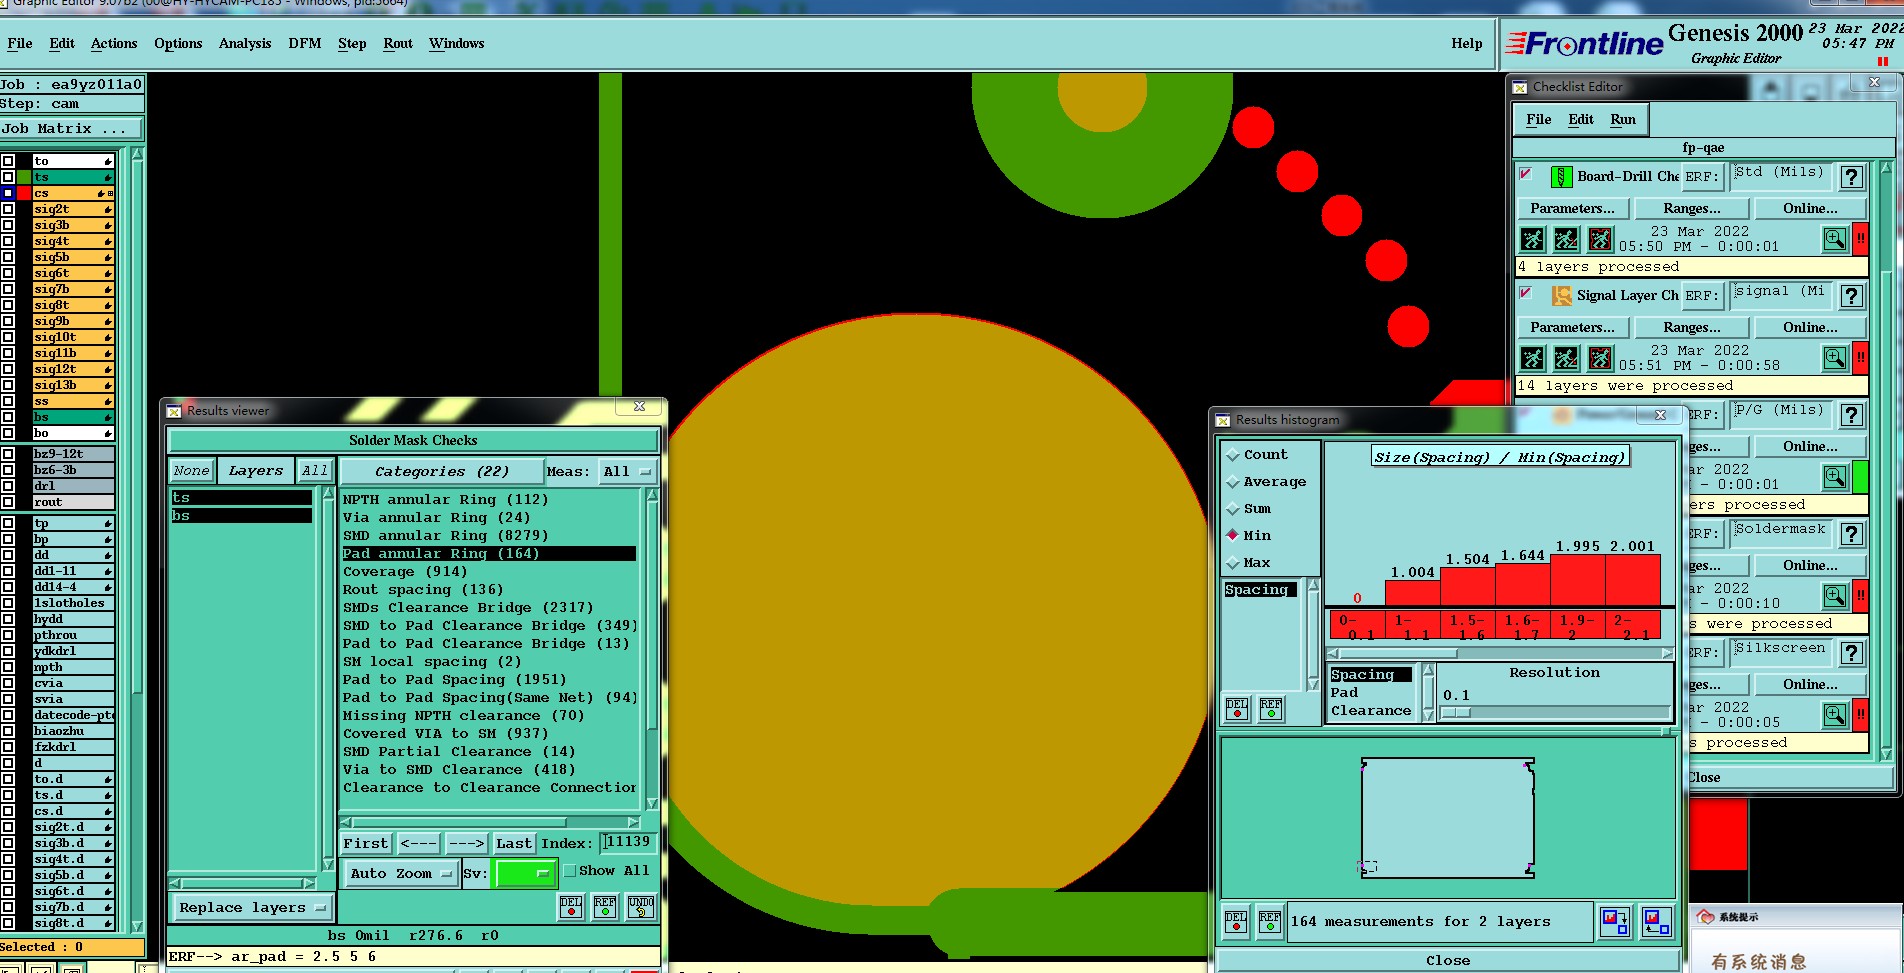The height and width of the screenshot is (973, 1904).
Task: Select Clearance in histogram list
Action: point(1370,710)
